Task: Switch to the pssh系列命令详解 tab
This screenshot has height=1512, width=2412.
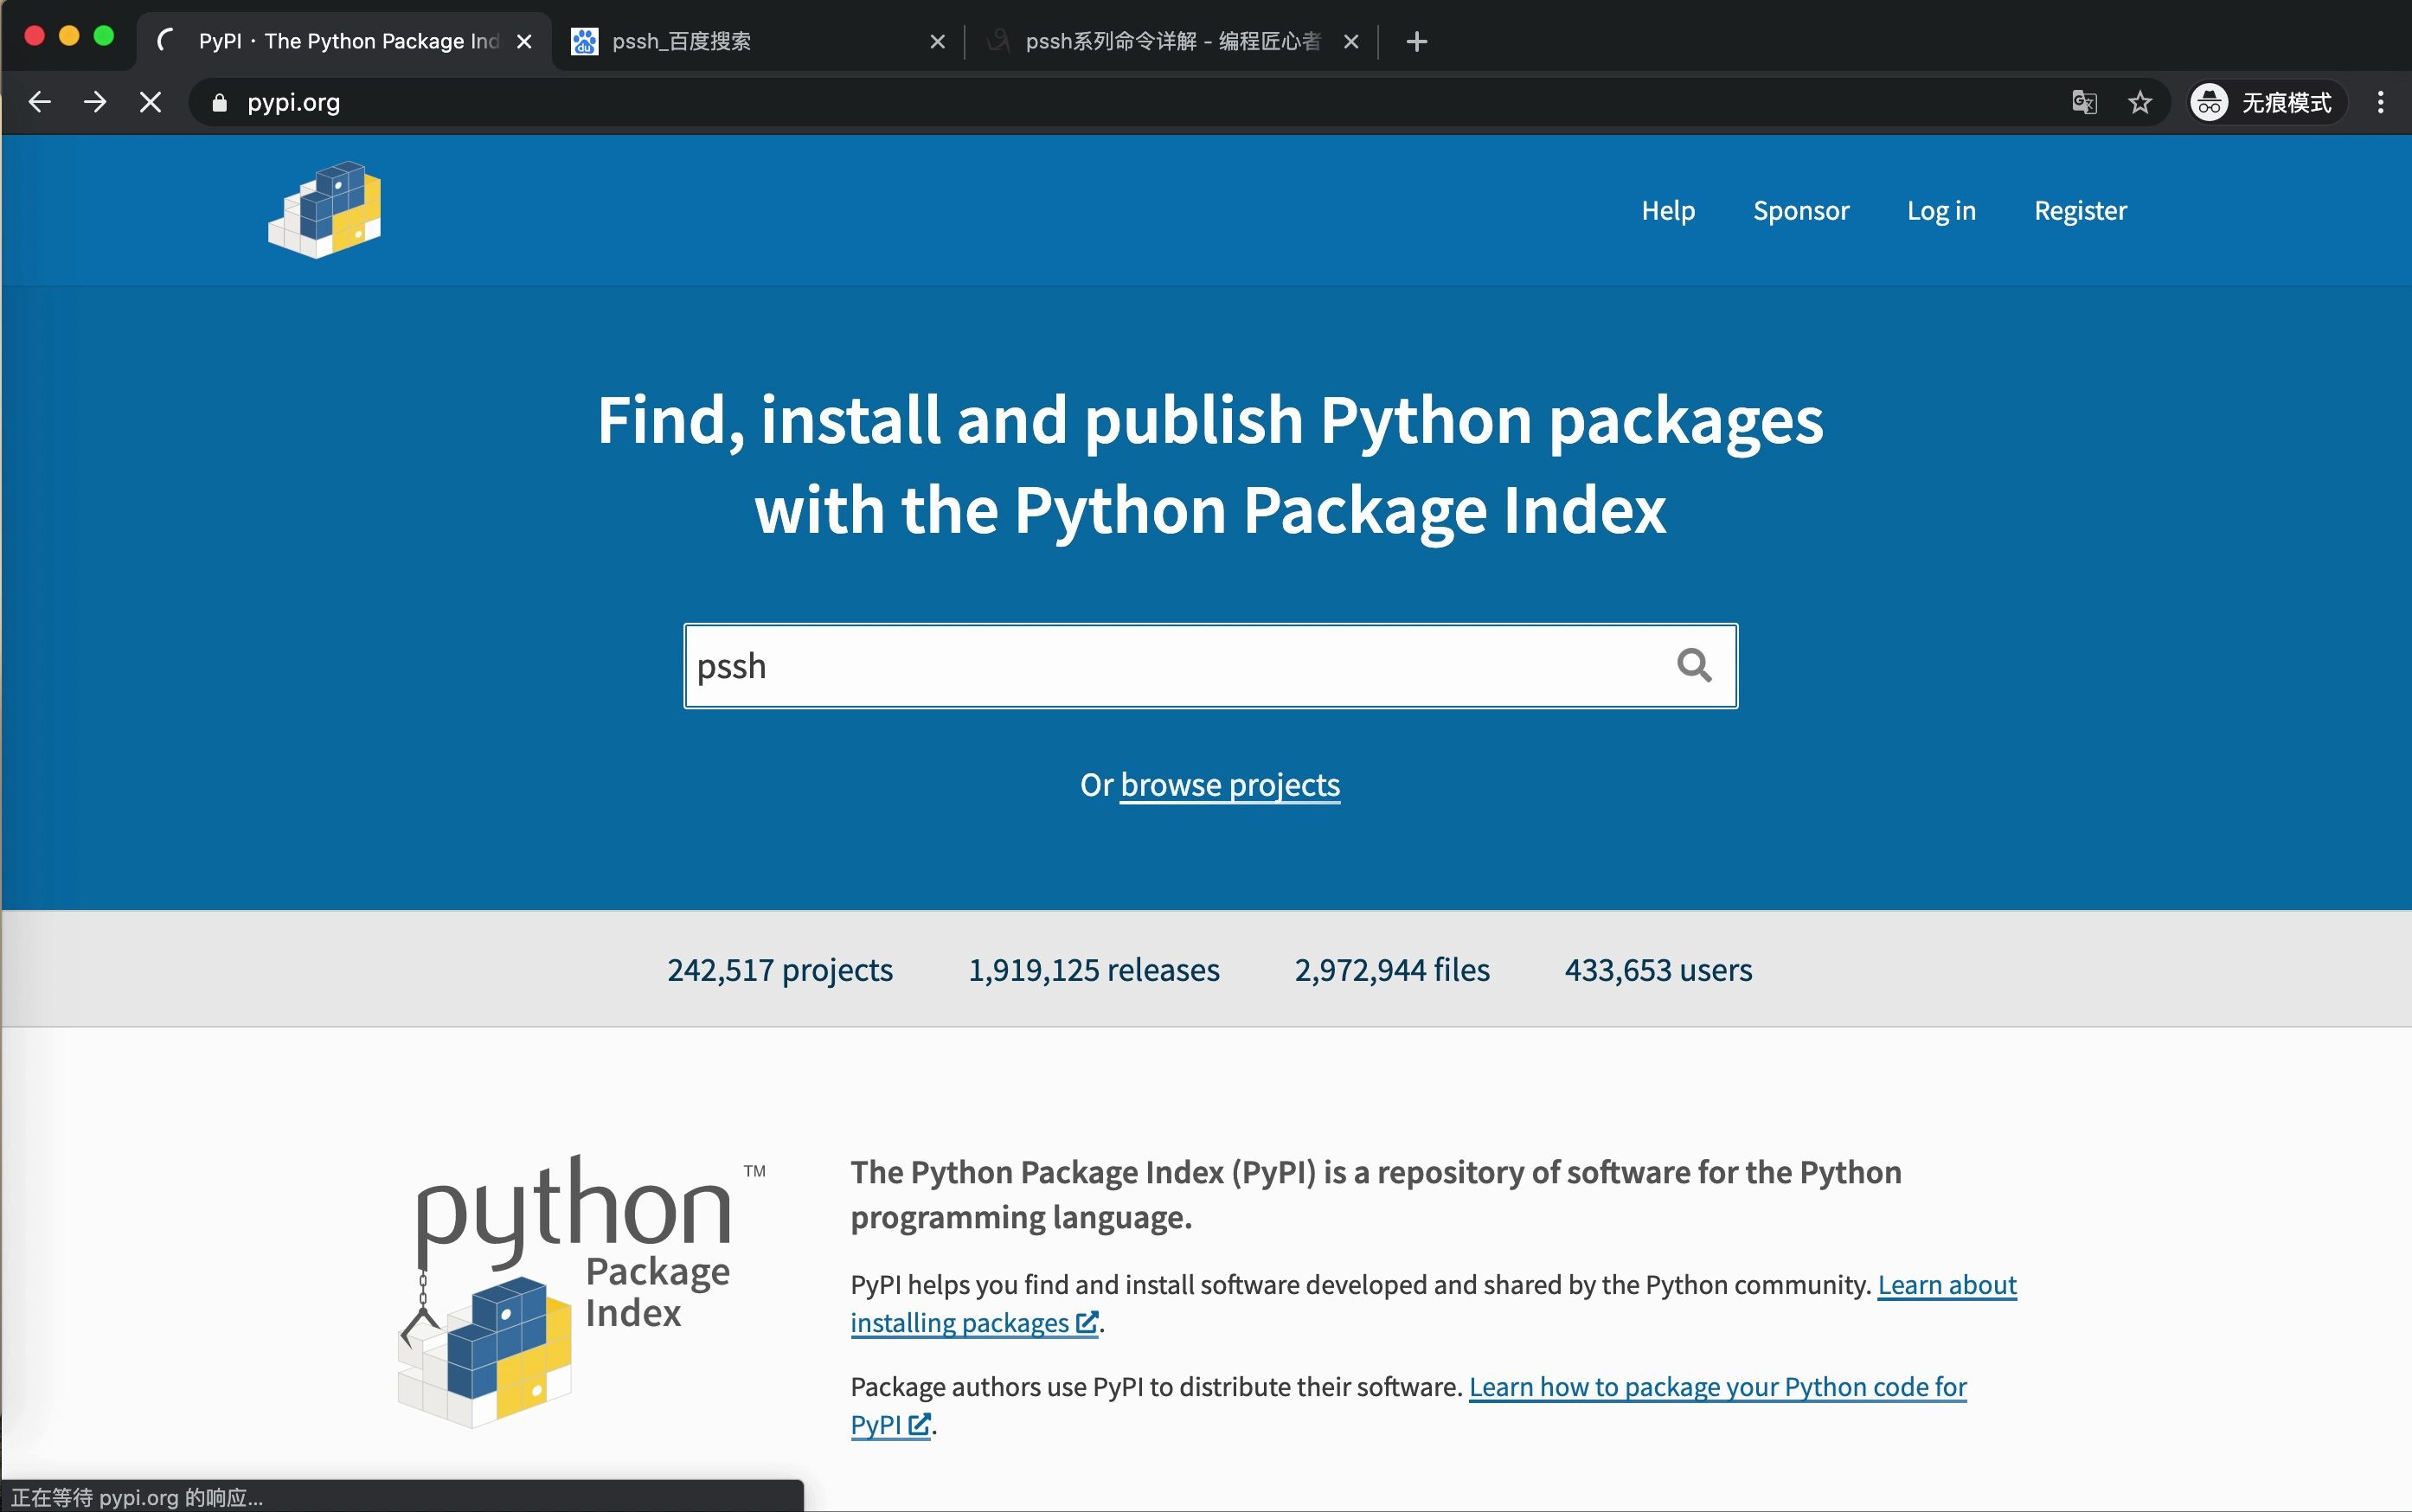Action: point(1172,41)
